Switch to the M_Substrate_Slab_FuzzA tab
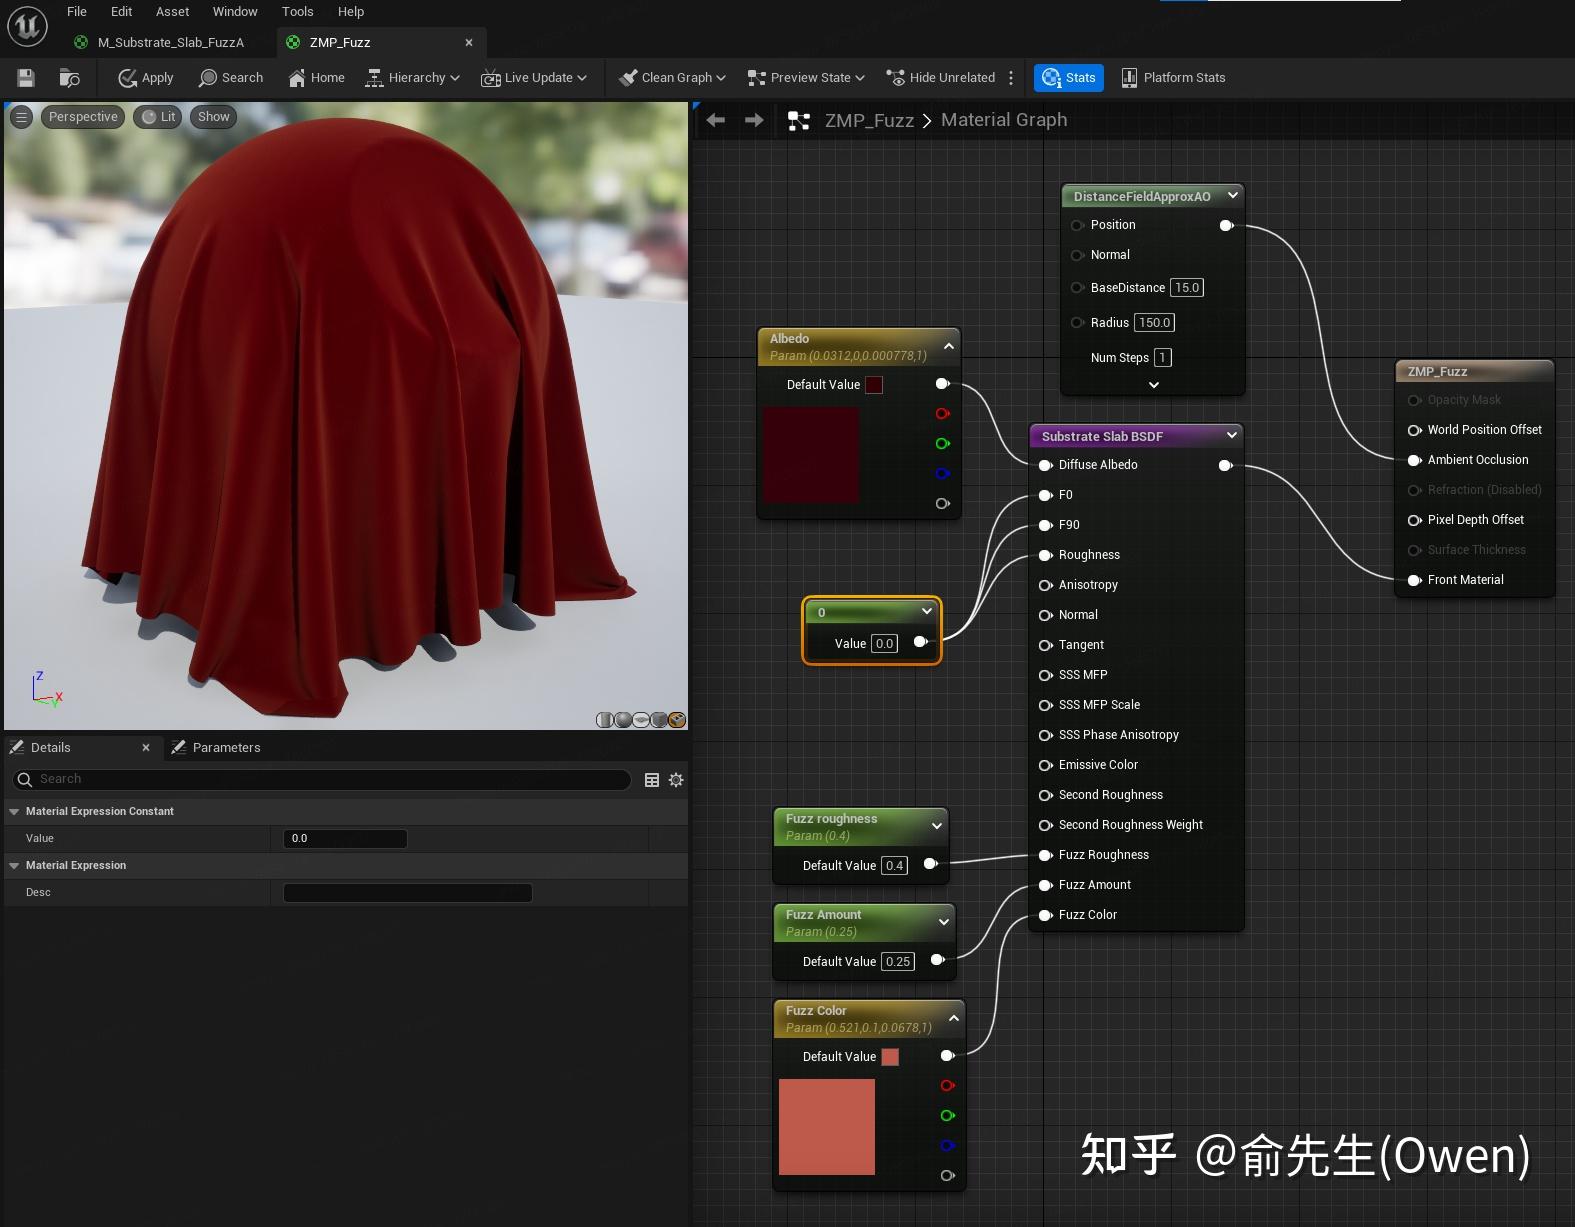The height and width of the screenshot is (1227, 1575). point(170,42)
